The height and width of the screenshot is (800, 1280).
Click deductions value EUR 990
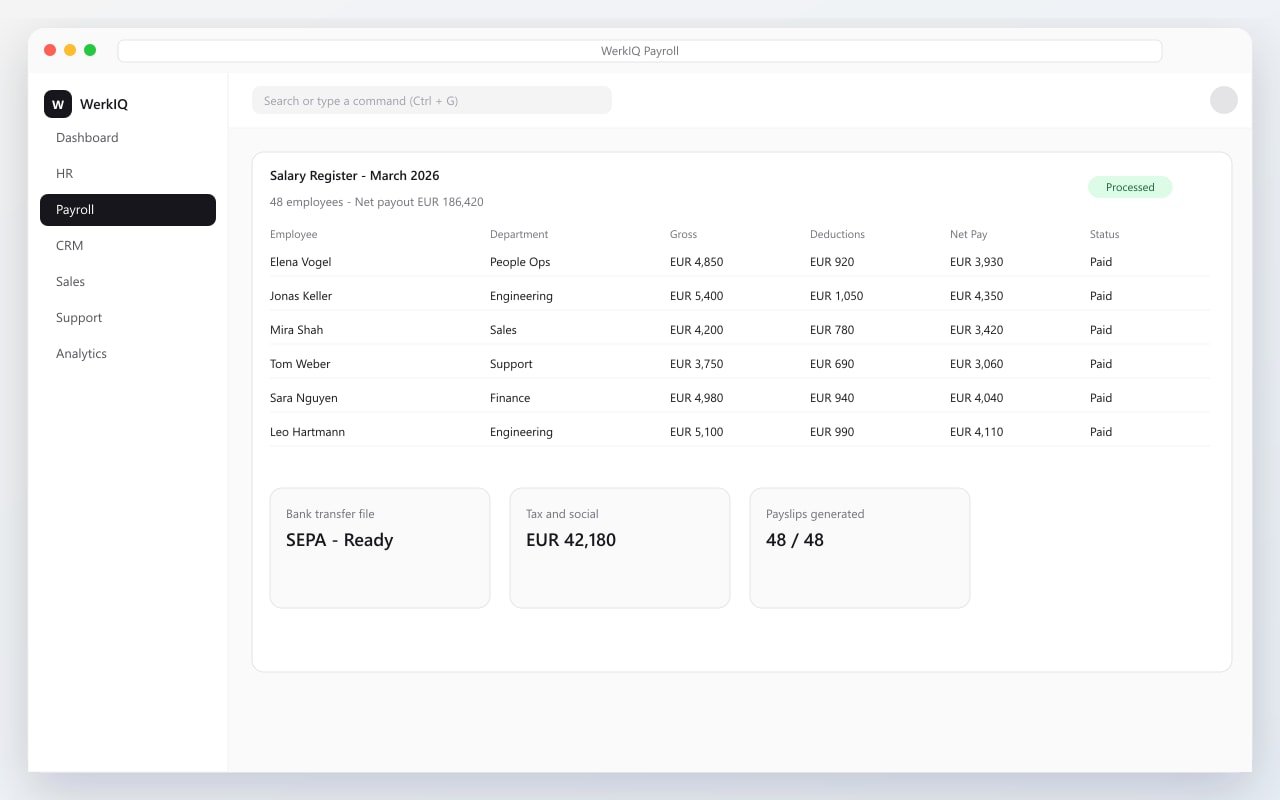832,432
